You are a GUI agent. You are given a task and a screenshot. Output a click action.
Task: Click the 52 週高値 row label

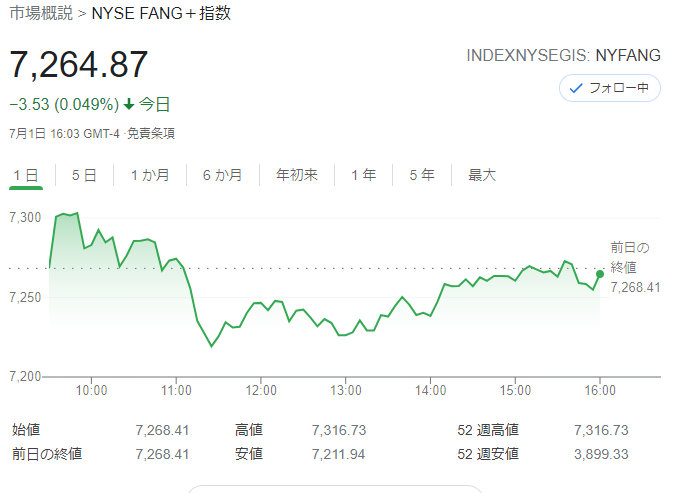[x=488, y=430]
